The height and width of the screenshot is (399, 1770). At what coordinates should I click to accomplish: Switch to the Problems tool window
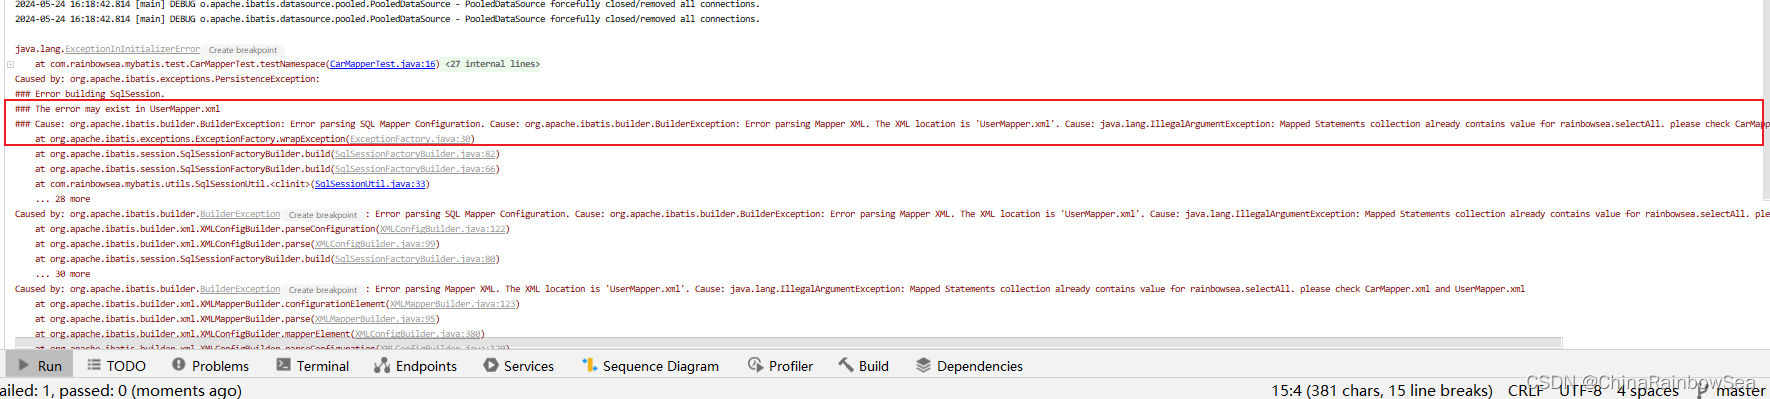coord(210,366)
